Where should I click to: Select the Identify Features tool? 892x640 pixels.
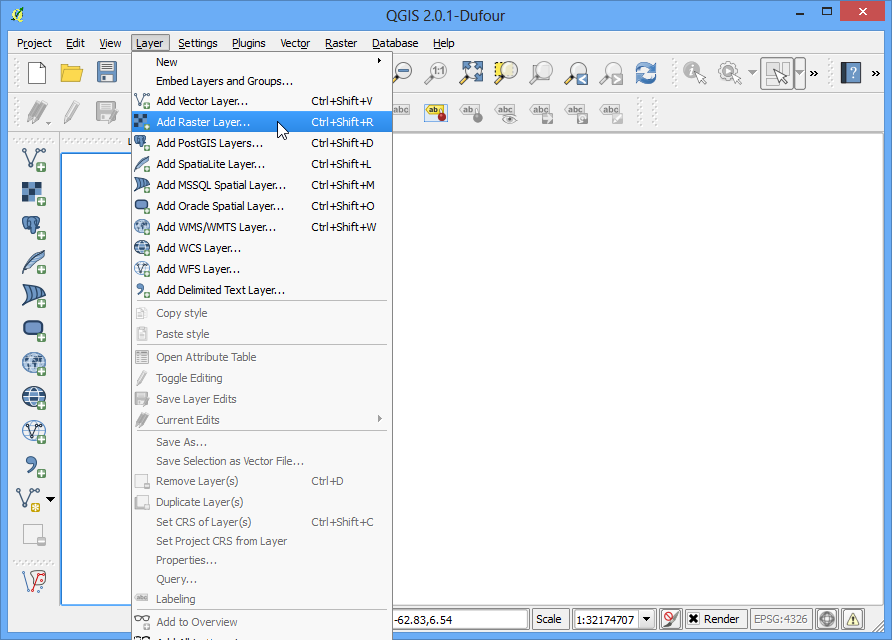tap(694, 73)
